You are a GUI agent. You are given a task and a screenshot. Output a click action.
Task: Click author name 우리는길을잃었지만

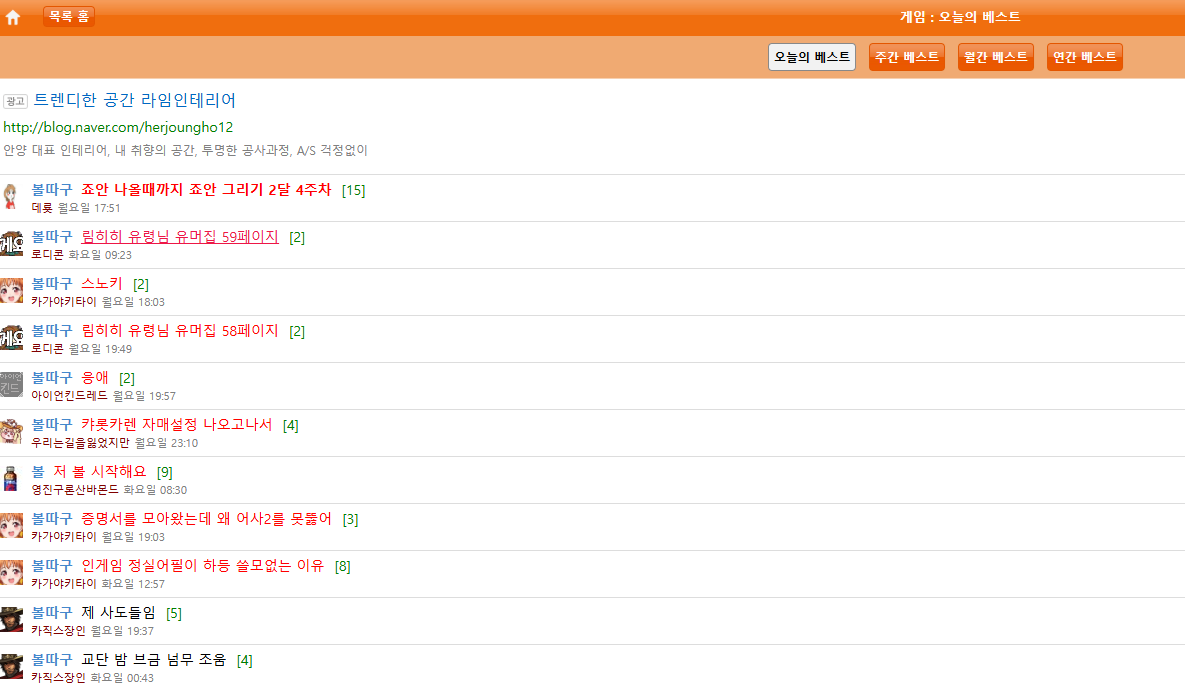point(80,442)
